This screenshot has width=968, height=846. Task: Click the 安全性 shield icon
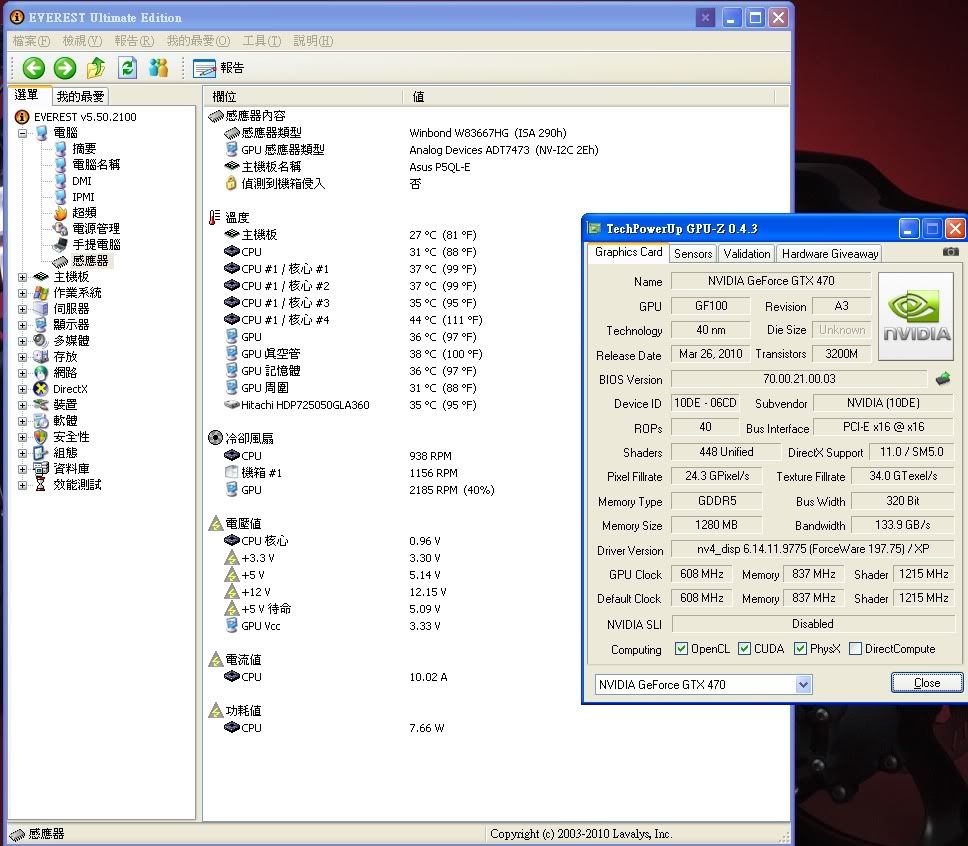pos(41,437)
